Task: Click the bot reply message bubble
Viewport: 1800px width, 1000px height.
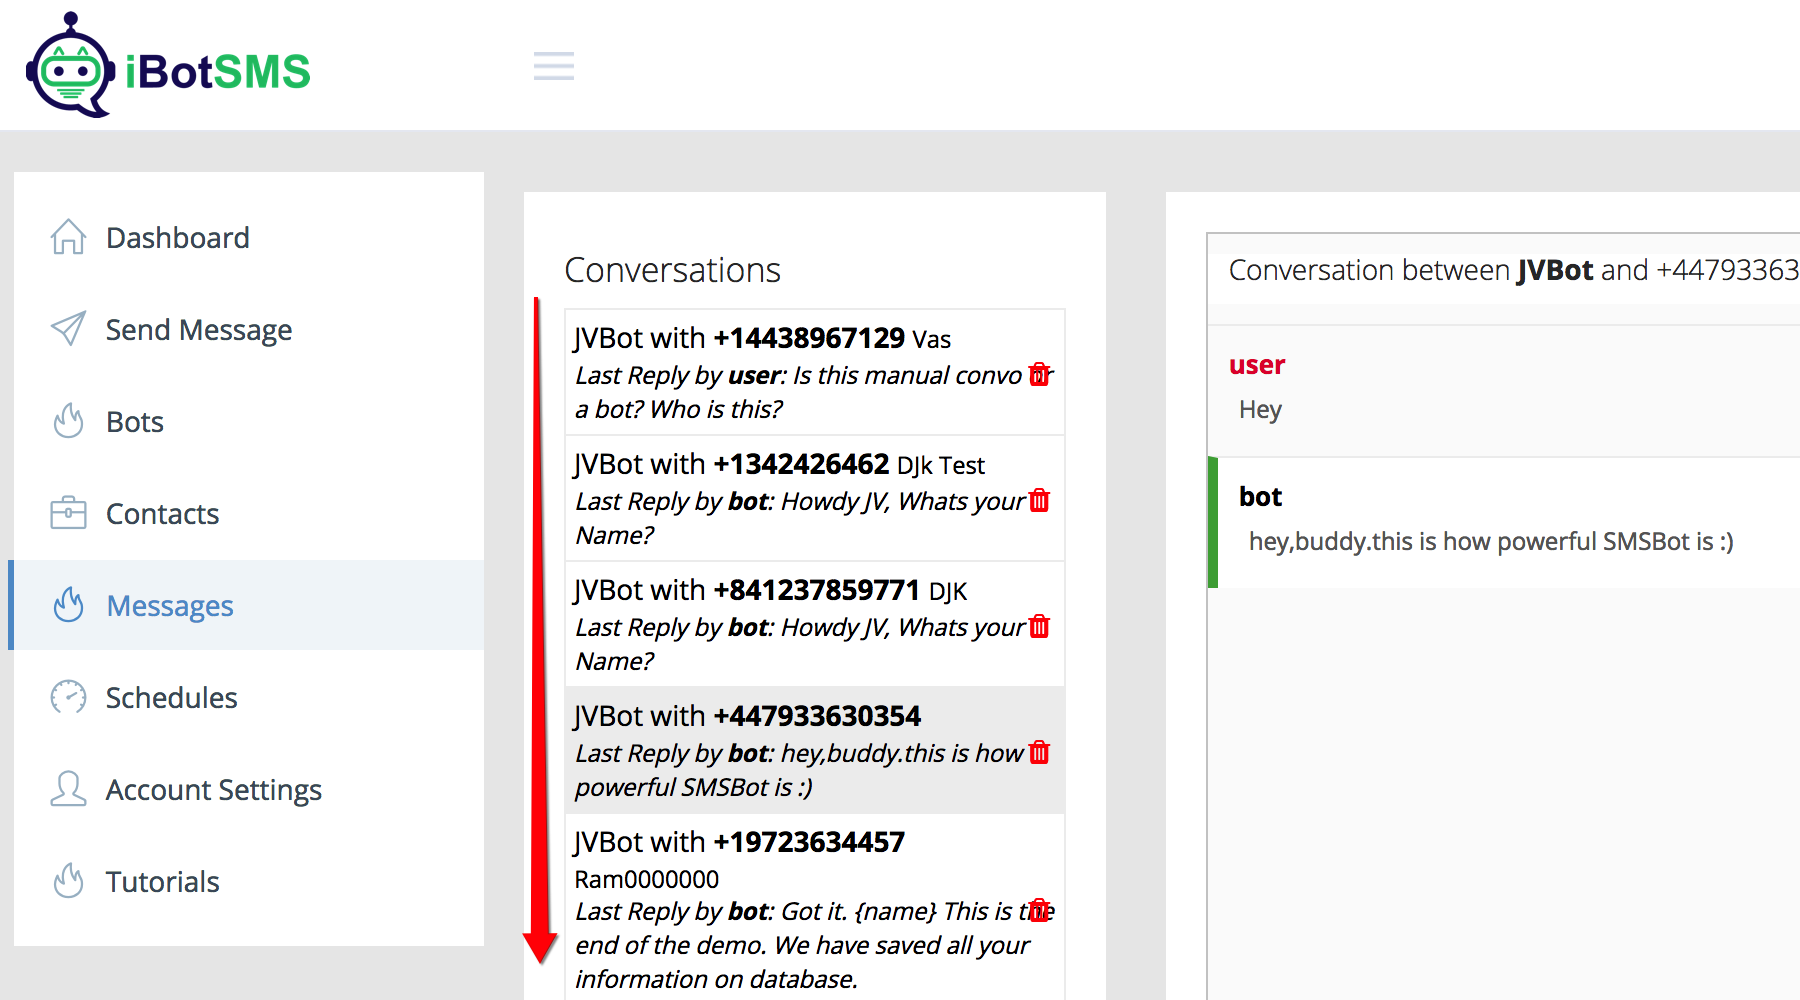Action: (x=1490, y=522)
